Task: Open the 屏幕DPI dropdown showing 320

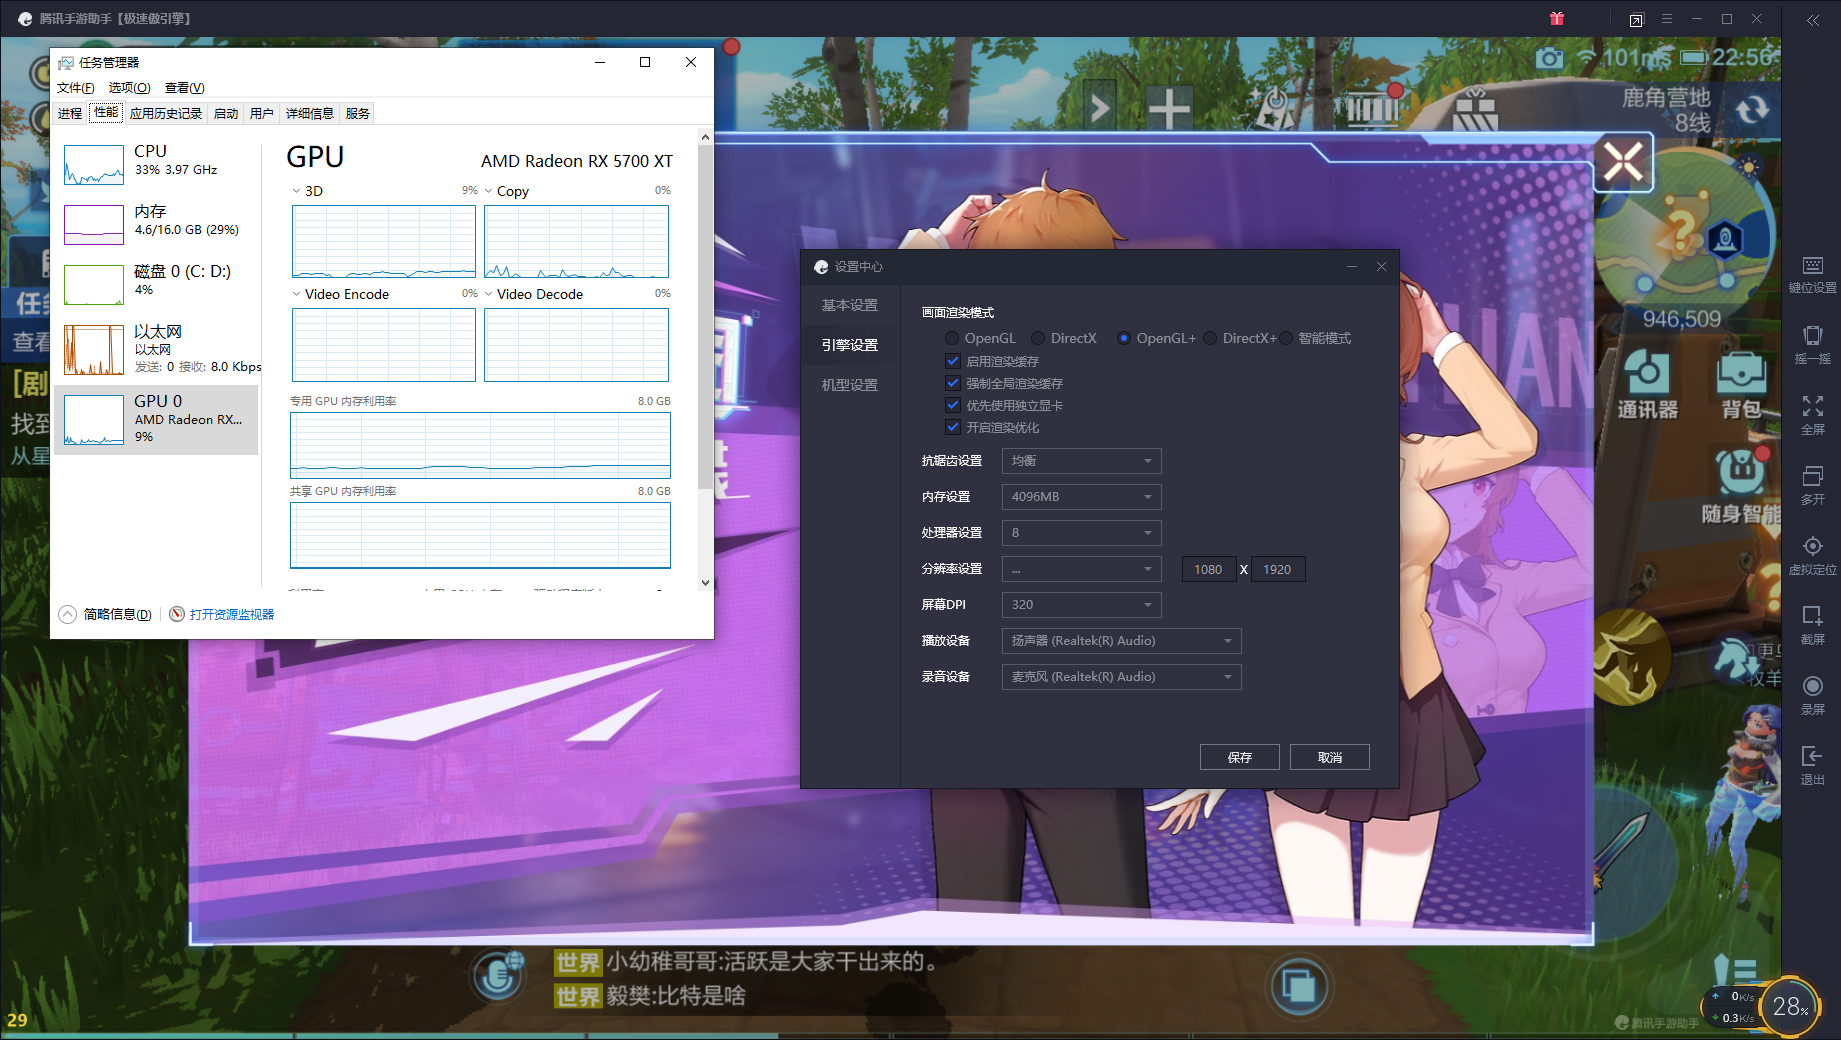Action: (x=1082, y=605)
